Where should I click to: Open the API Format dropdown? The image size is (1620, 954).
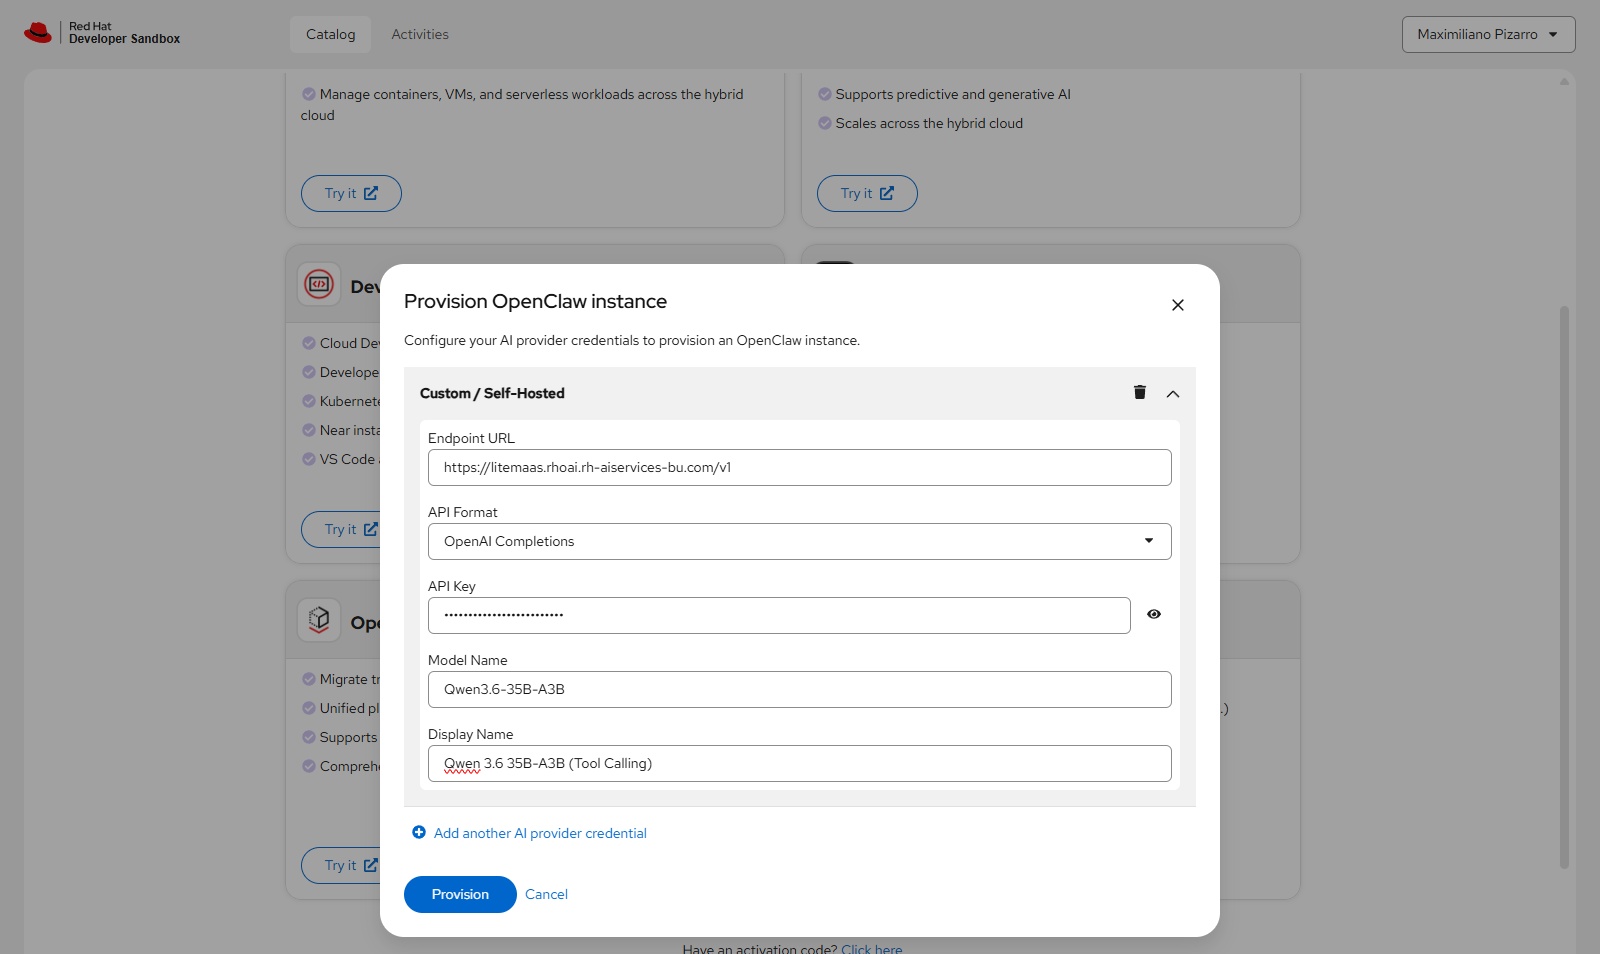coord(800,541)
